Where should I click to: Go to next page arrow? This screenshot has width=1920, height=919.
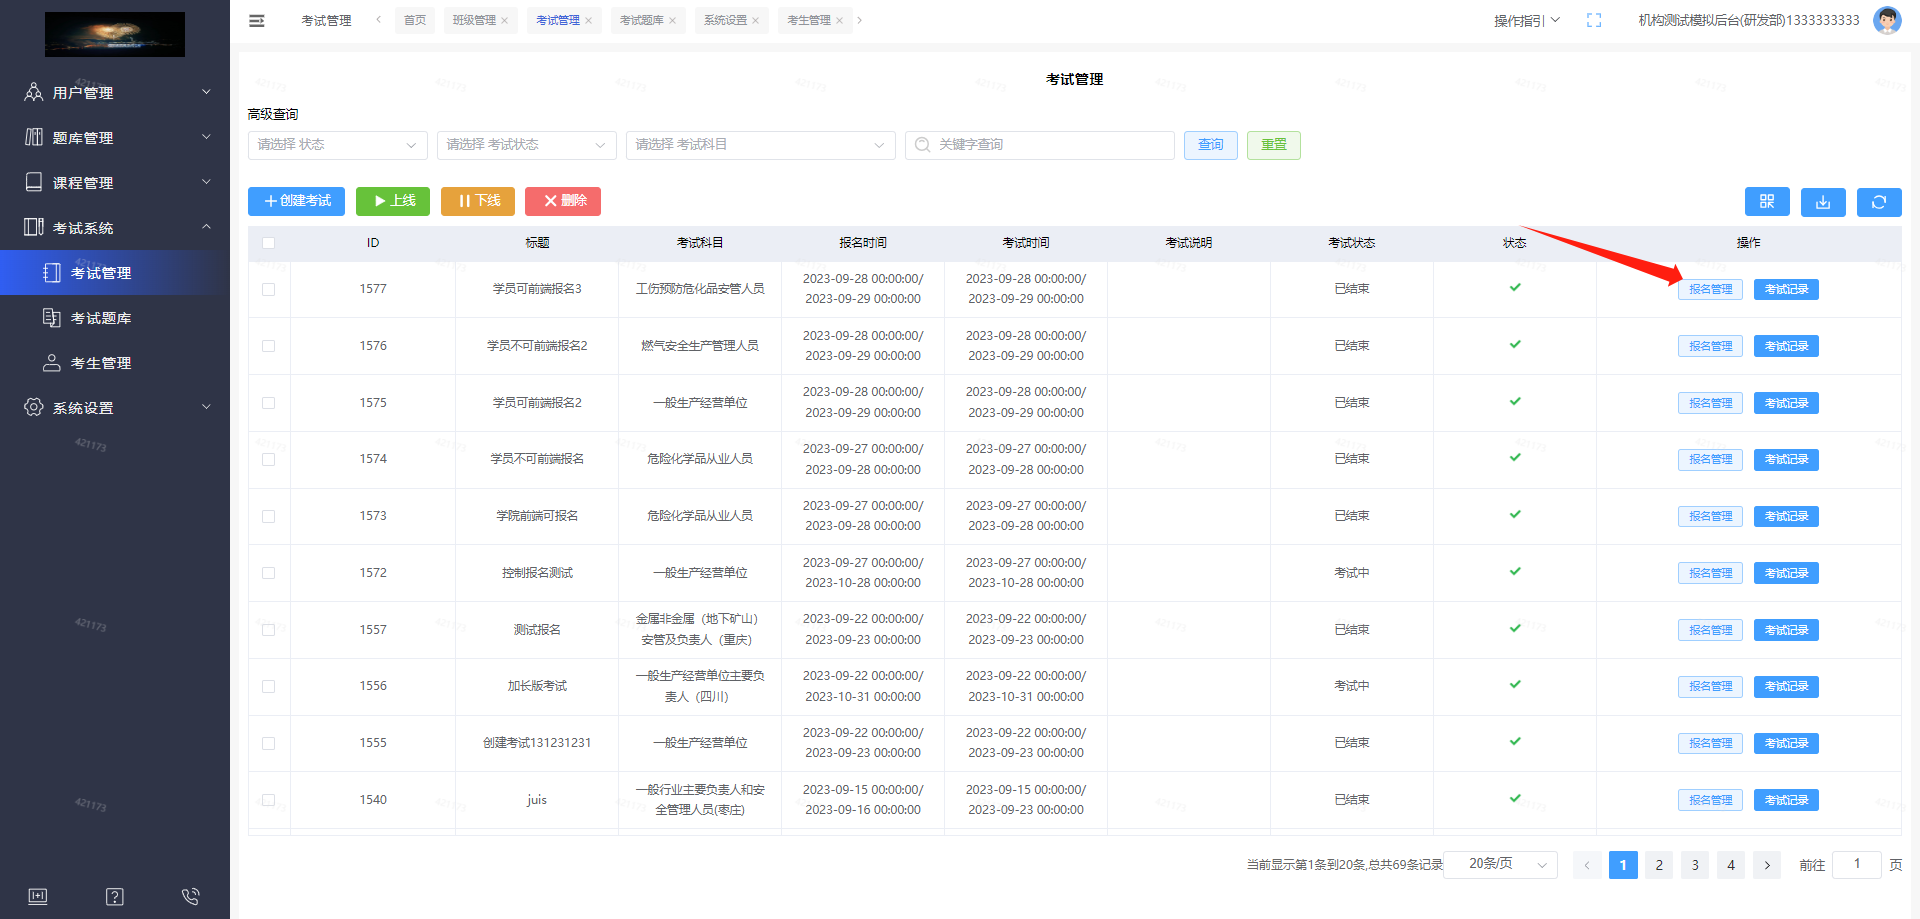coord(1767,865)
